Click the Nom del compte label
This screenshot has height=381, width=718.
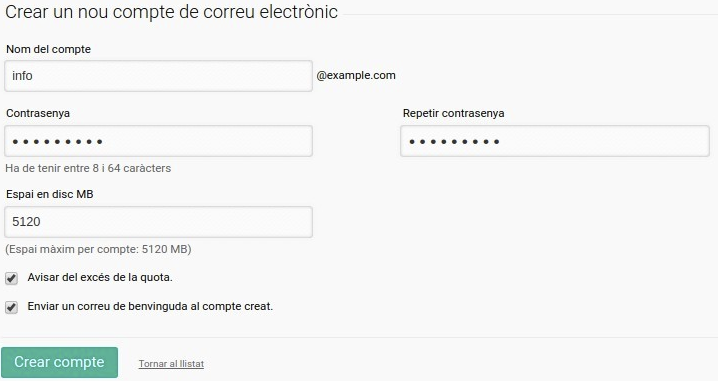49,49
